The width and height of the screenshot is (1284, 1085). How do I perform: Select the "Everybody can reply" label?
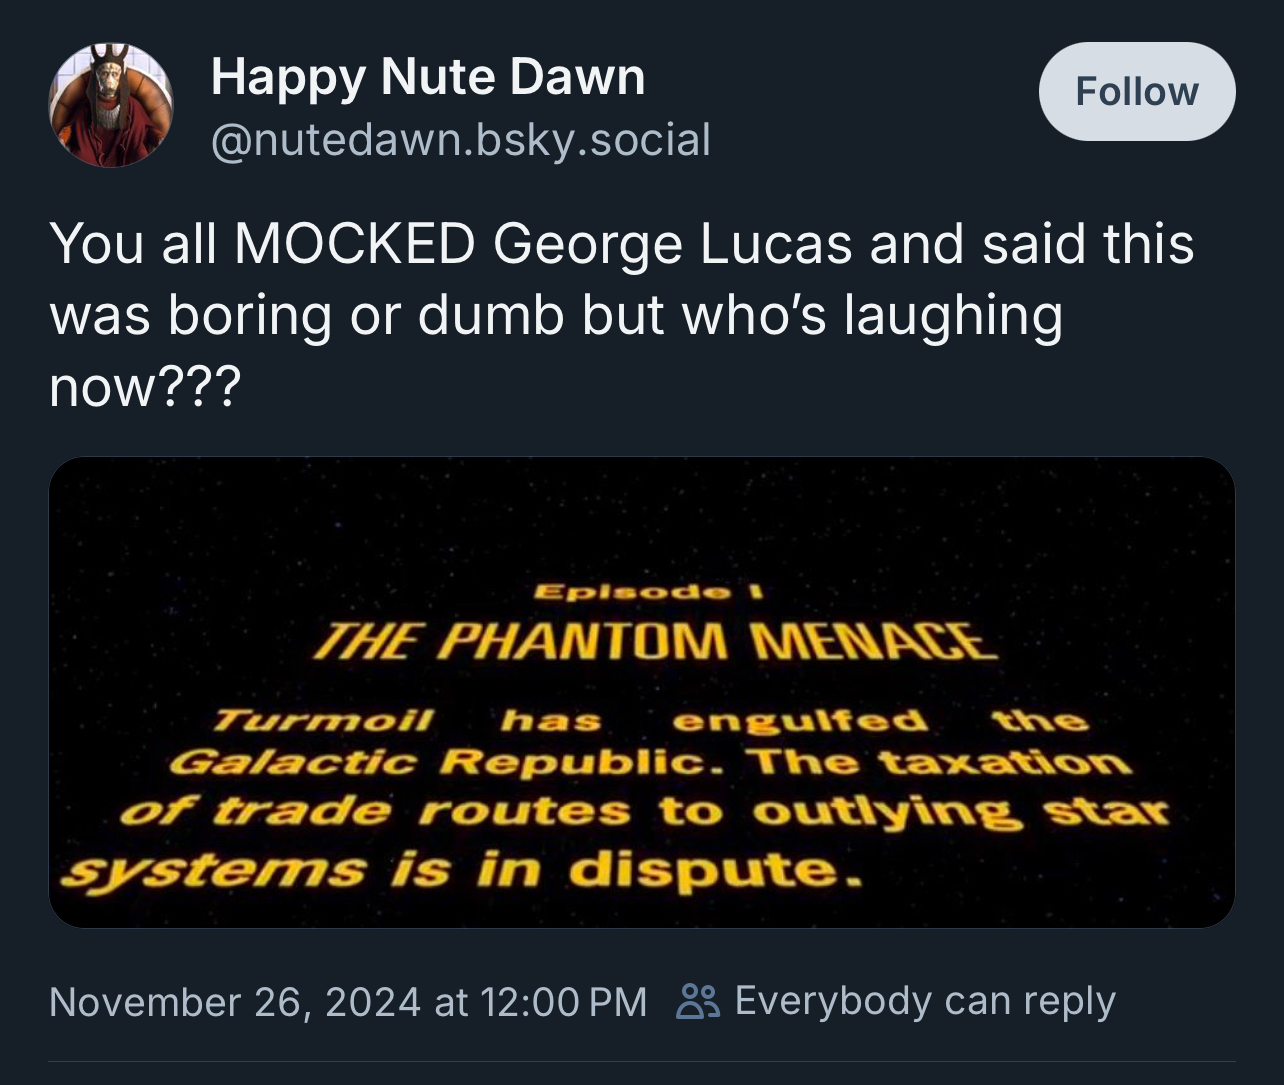925,1001
